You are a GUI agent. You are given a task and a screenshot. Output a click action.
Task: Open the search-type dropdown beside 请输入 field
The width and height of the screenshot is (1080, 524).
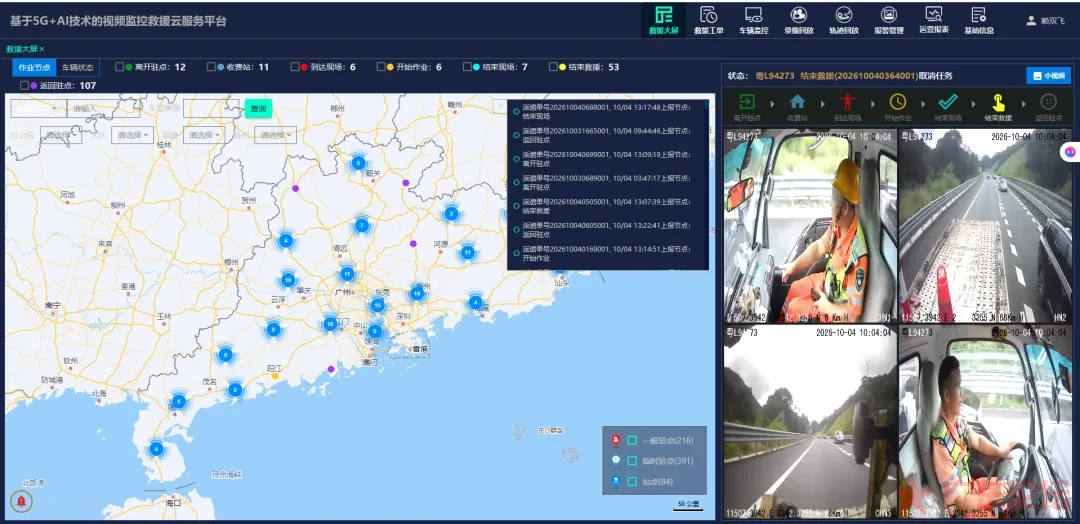tap(39, 109)
